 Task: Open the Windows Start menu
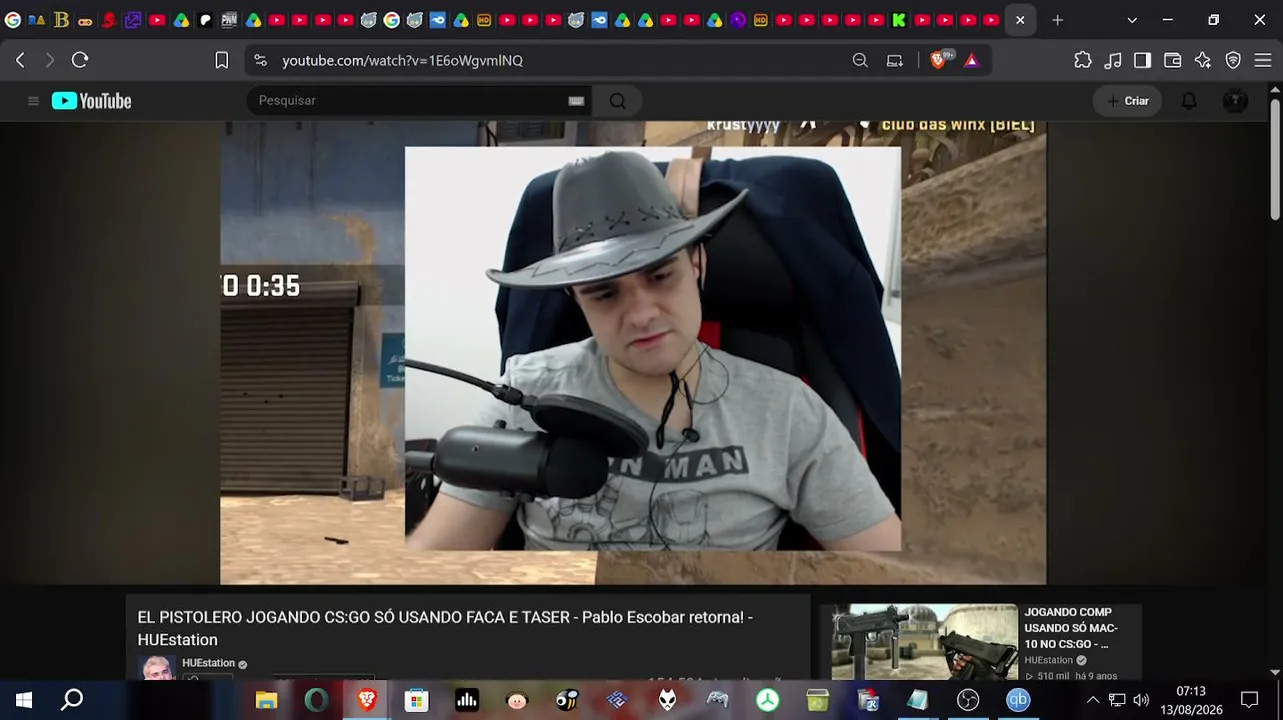coord(24,700)
